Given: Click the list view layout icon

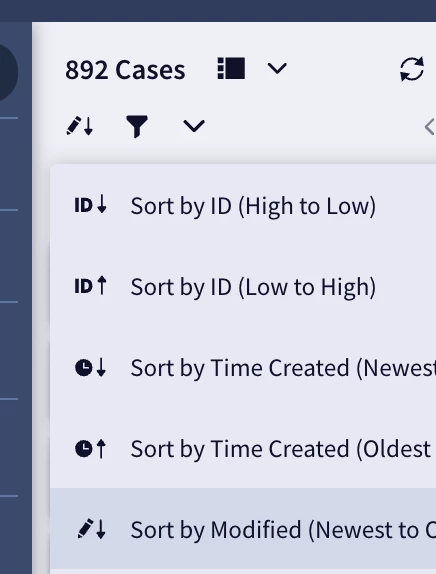Looking at the screenshot, I should [231, 68].
